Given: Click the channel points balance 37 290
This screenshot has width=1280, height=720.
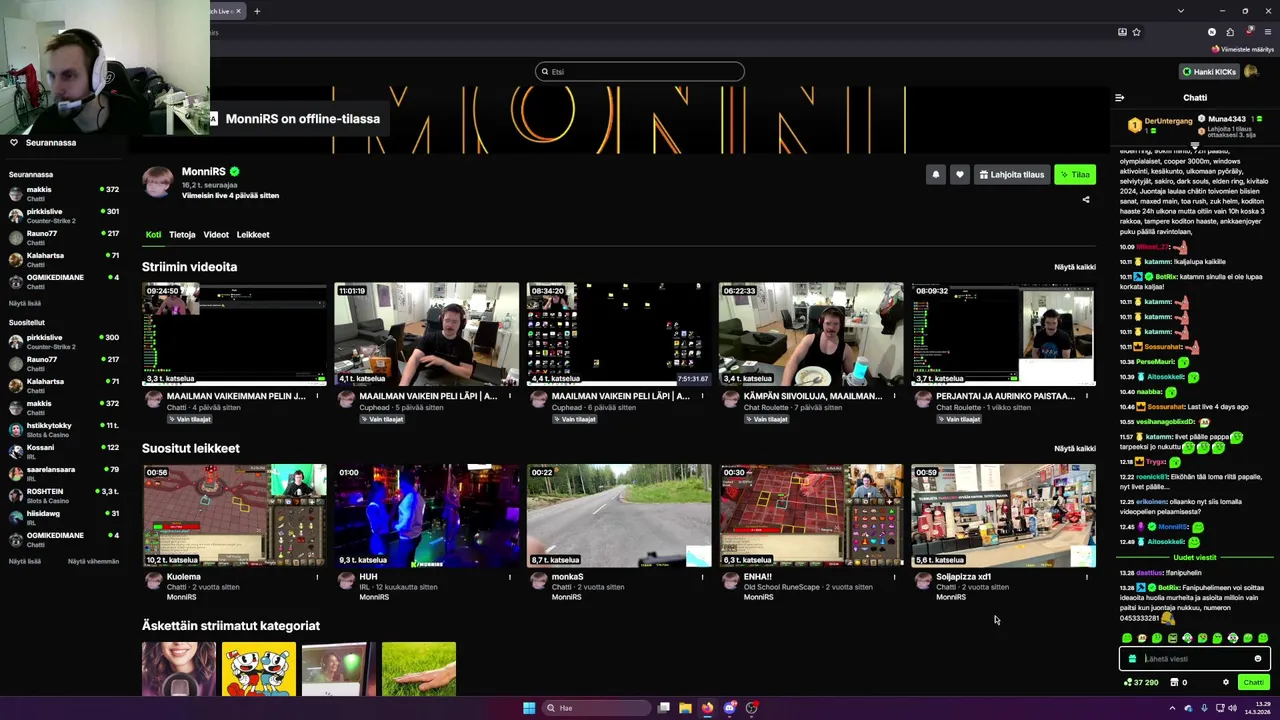Looking at the screenshot, I should (1141, 683).
